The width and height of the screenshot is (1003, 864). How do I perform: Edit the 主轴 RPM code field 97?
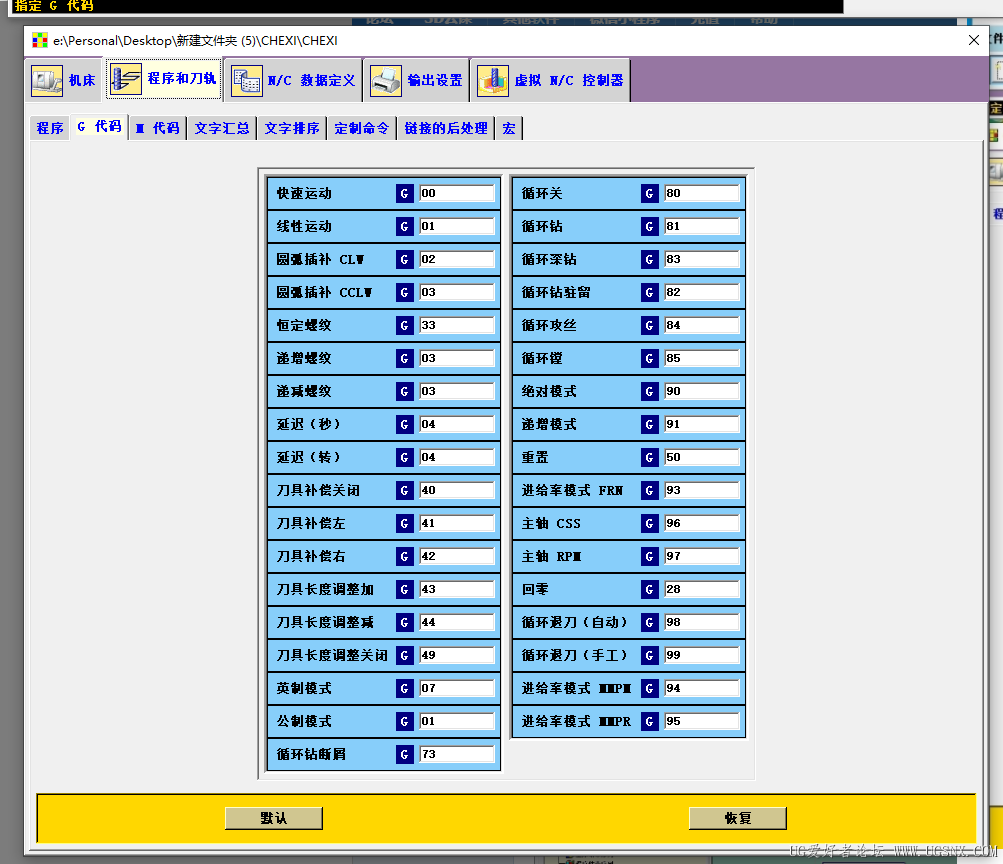pos(702,556)
